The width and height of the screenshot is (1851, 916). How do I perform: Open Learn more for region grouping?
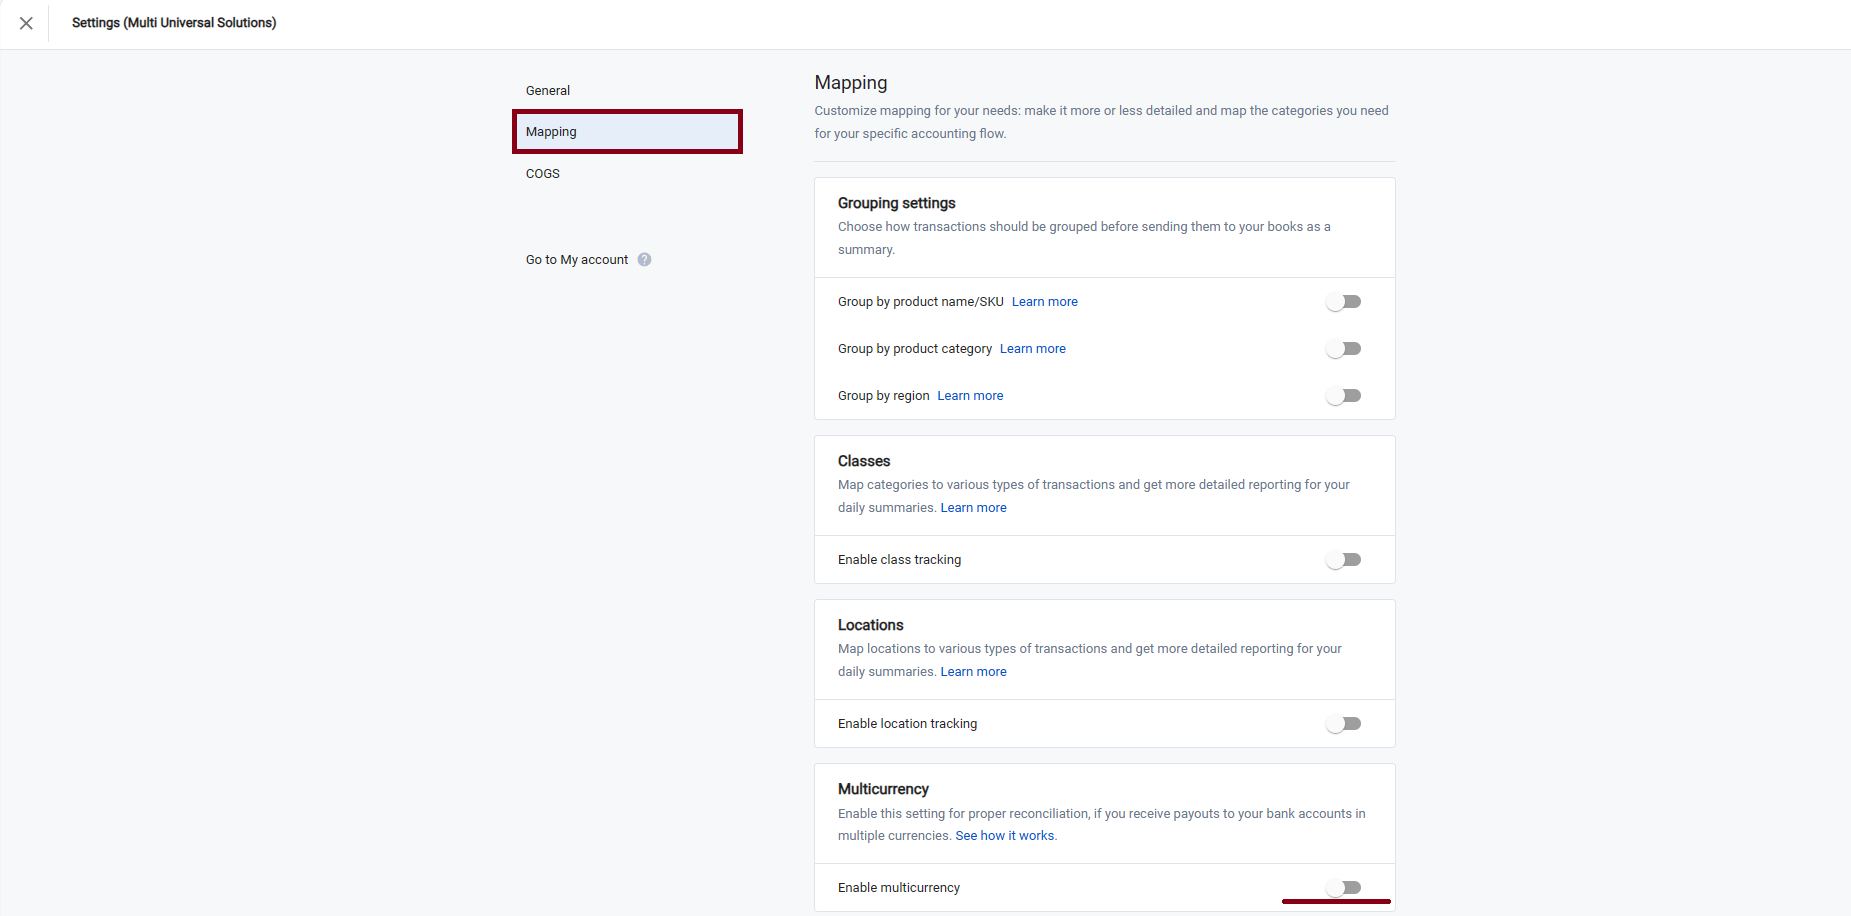click(x=969, y=395)
